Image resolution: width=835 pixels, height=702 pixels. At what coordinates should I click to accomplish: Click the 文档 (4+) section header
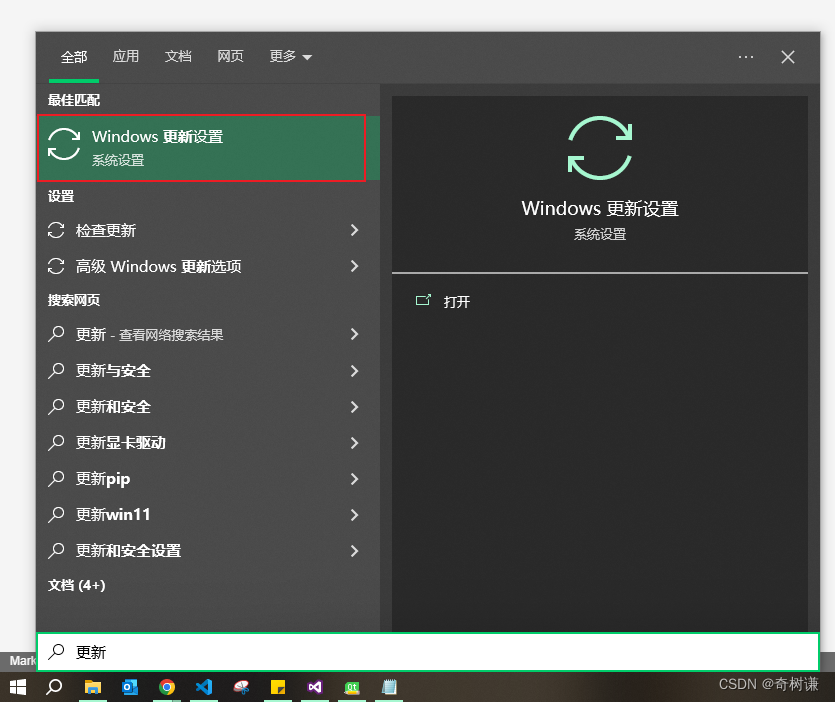tap(77, 585)
